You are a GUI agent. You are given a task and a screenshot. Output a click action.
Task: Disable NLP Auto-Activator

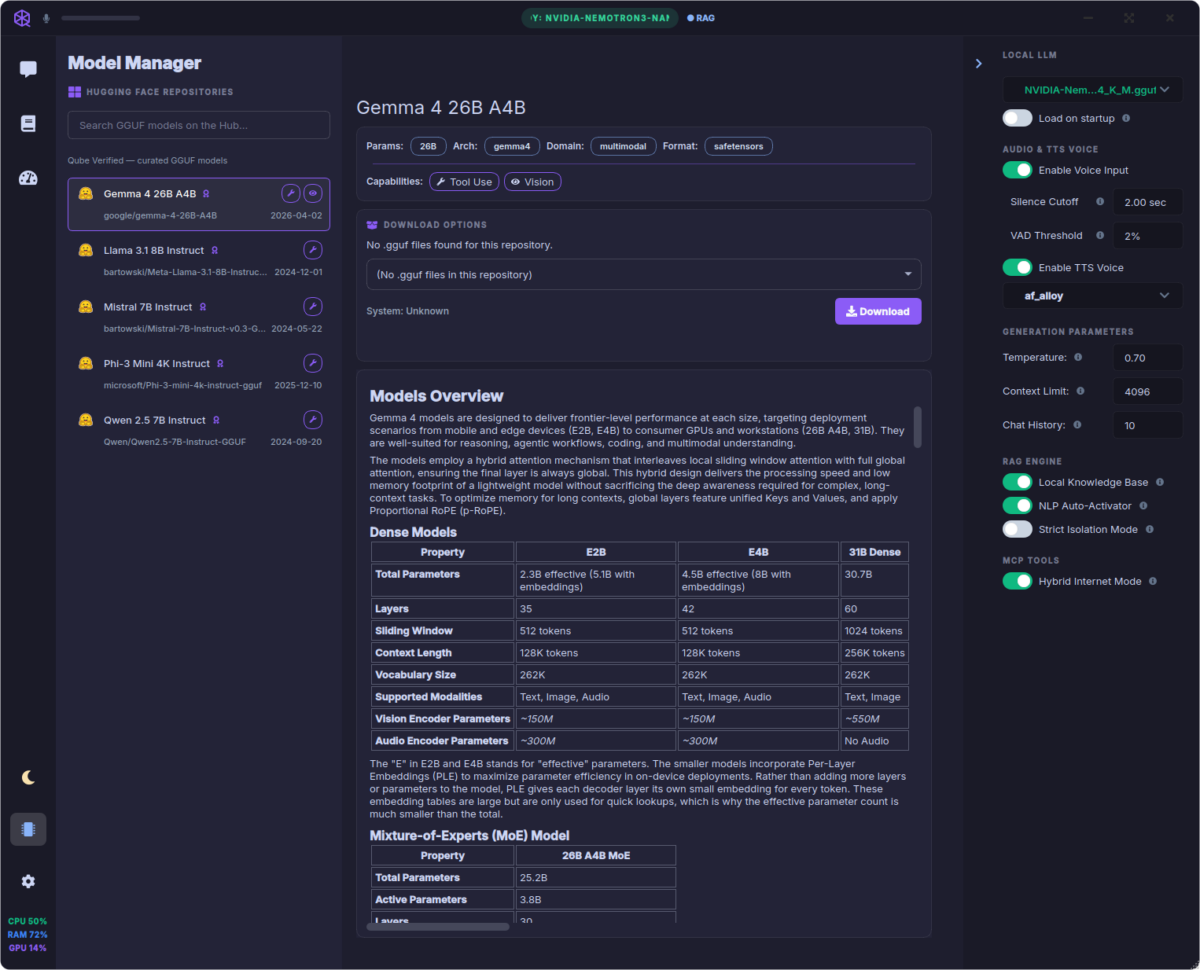pyautogui.click(x=1017, y=506)
